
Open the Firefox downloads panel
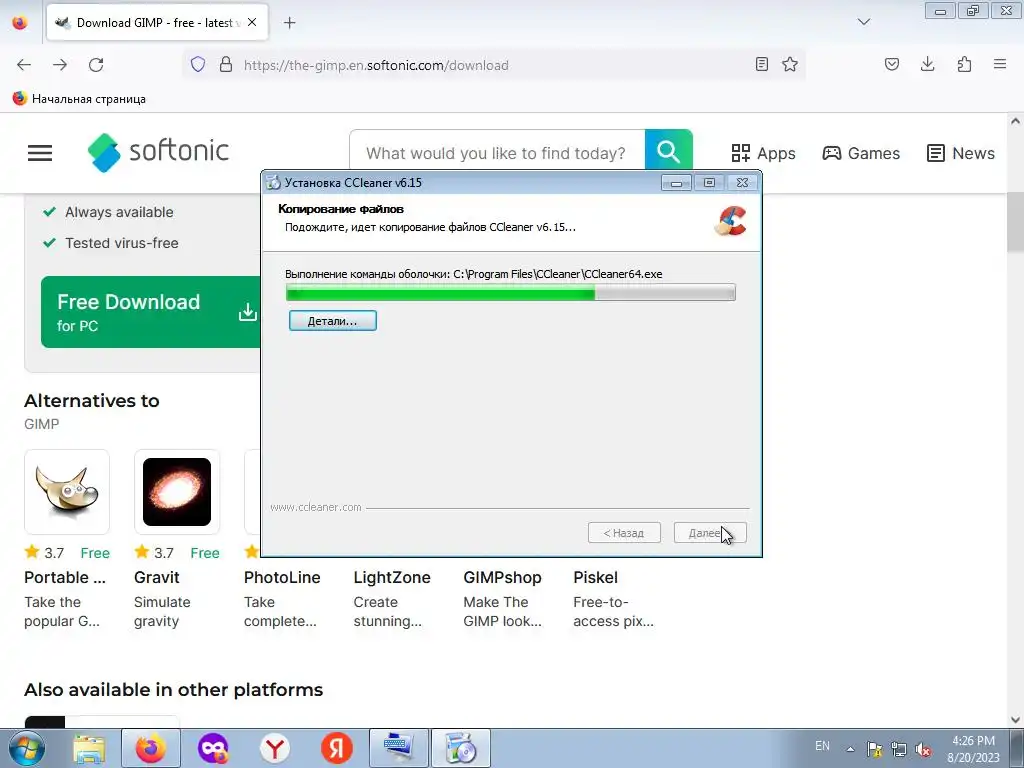(x=927, y=64)
